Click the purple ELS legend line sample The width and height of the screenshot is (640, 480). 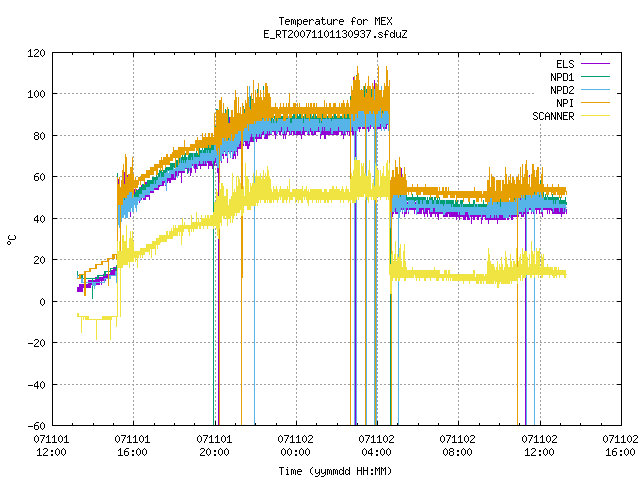[596, 64]
